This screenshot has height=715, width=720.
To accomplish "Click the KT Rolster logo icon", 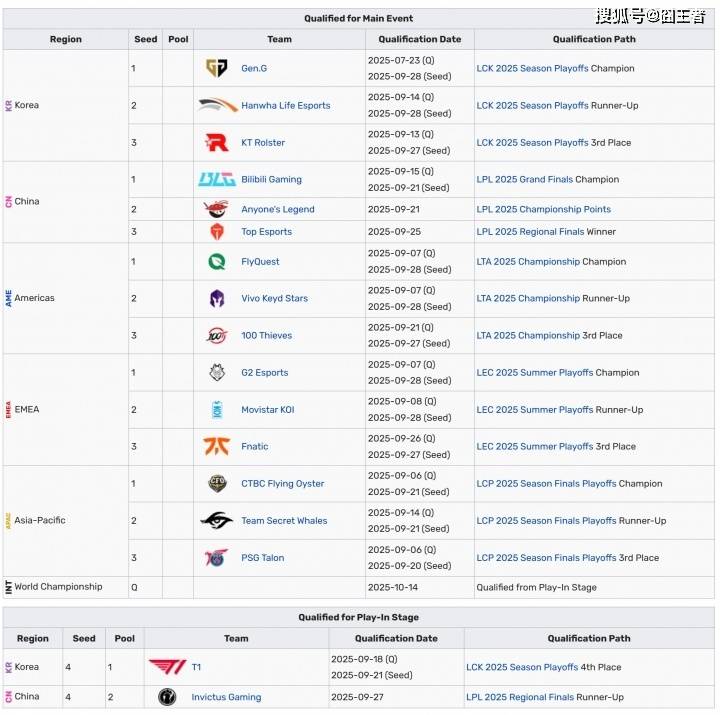I will click(x=216, y=142).
